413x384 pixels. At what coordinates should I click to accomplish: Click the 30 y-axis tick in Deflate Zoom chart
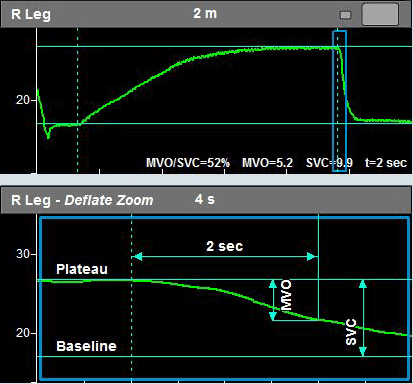23,254
